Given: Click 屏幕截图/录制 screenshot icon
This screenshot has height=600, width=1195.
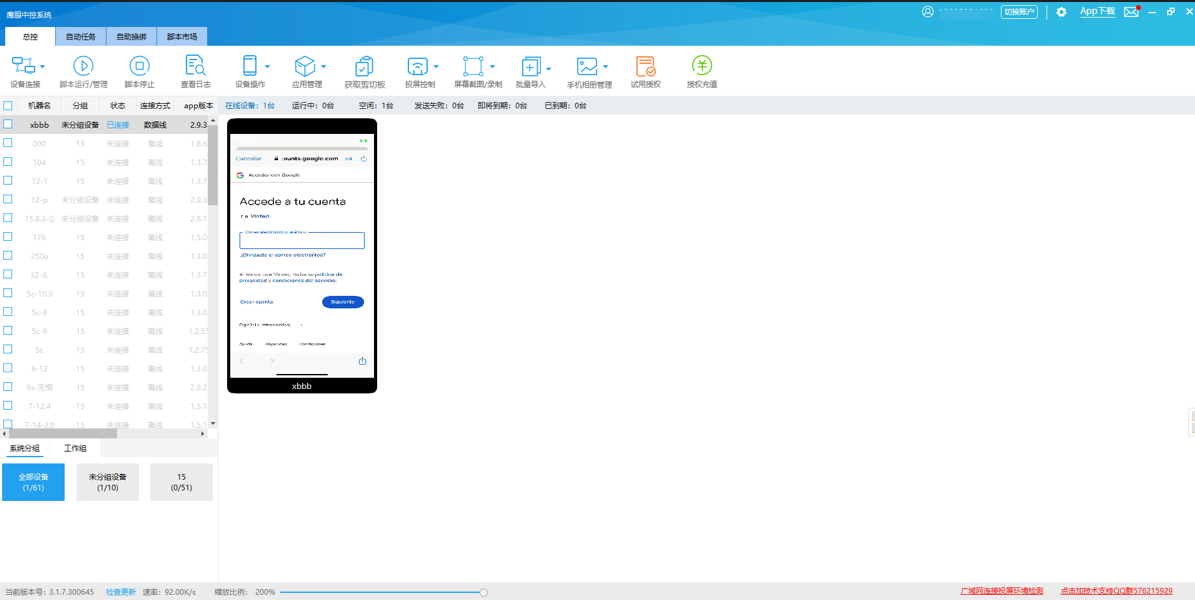Looking at the screenshot, I should point(474,66).
